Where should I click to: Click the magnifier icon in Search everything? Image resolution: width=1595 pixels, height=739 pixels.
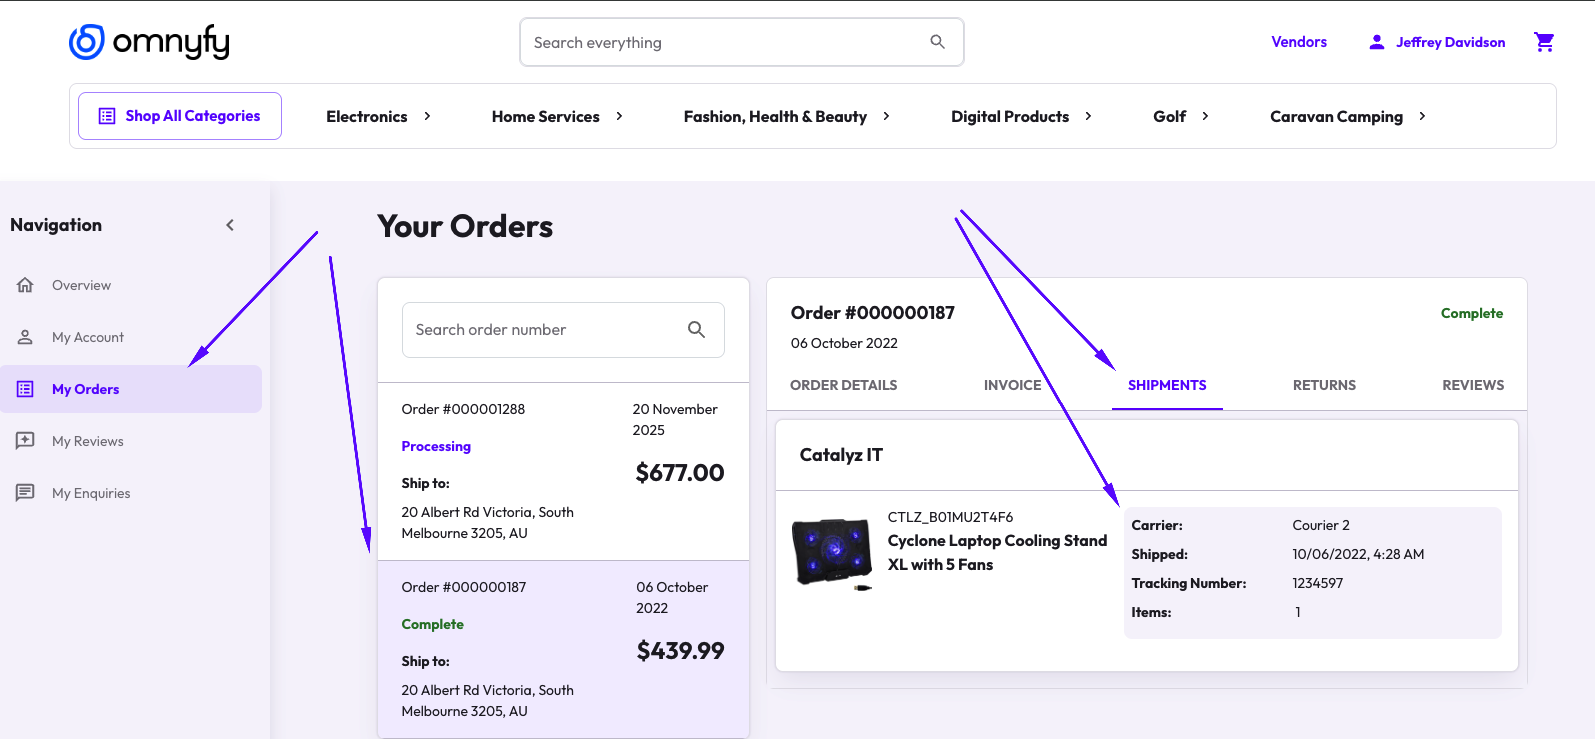[x=937, y=42]
